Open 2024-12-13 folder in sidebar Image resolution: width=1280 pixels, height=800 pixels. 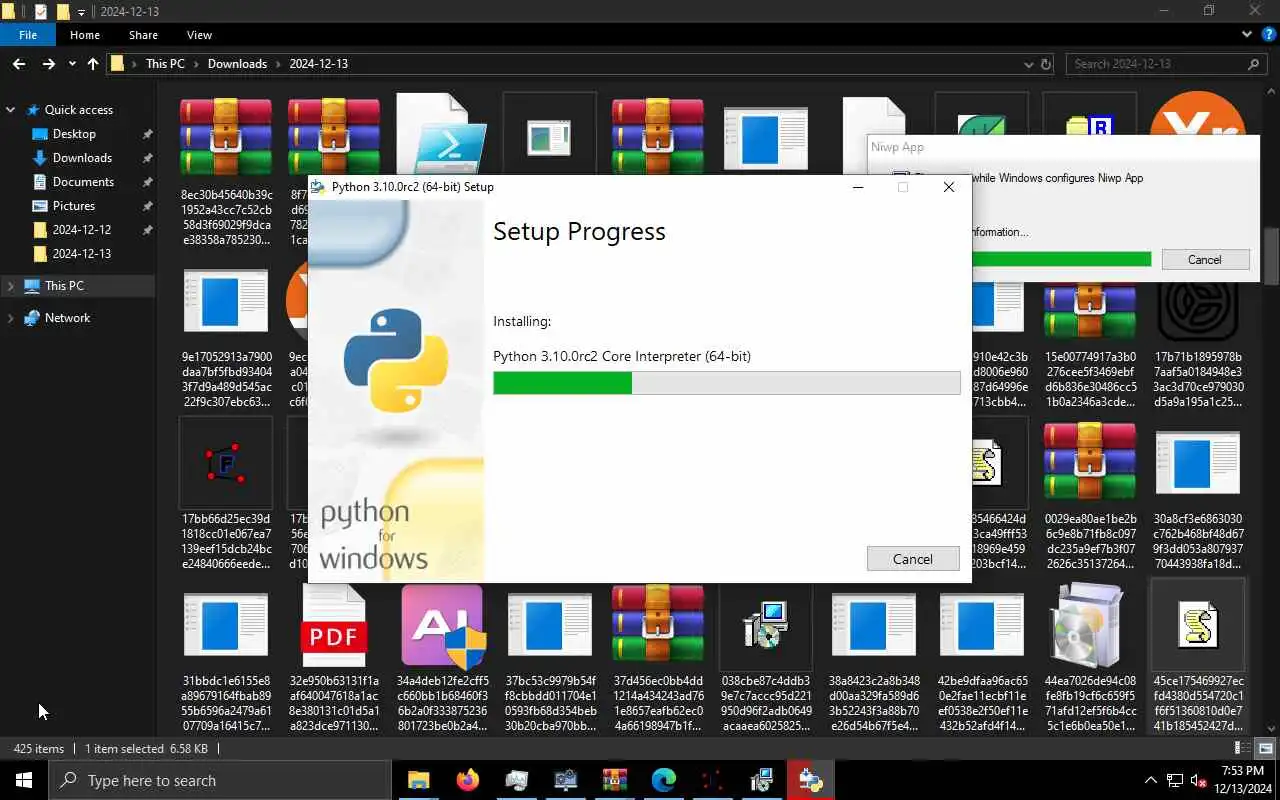(82, 254)
